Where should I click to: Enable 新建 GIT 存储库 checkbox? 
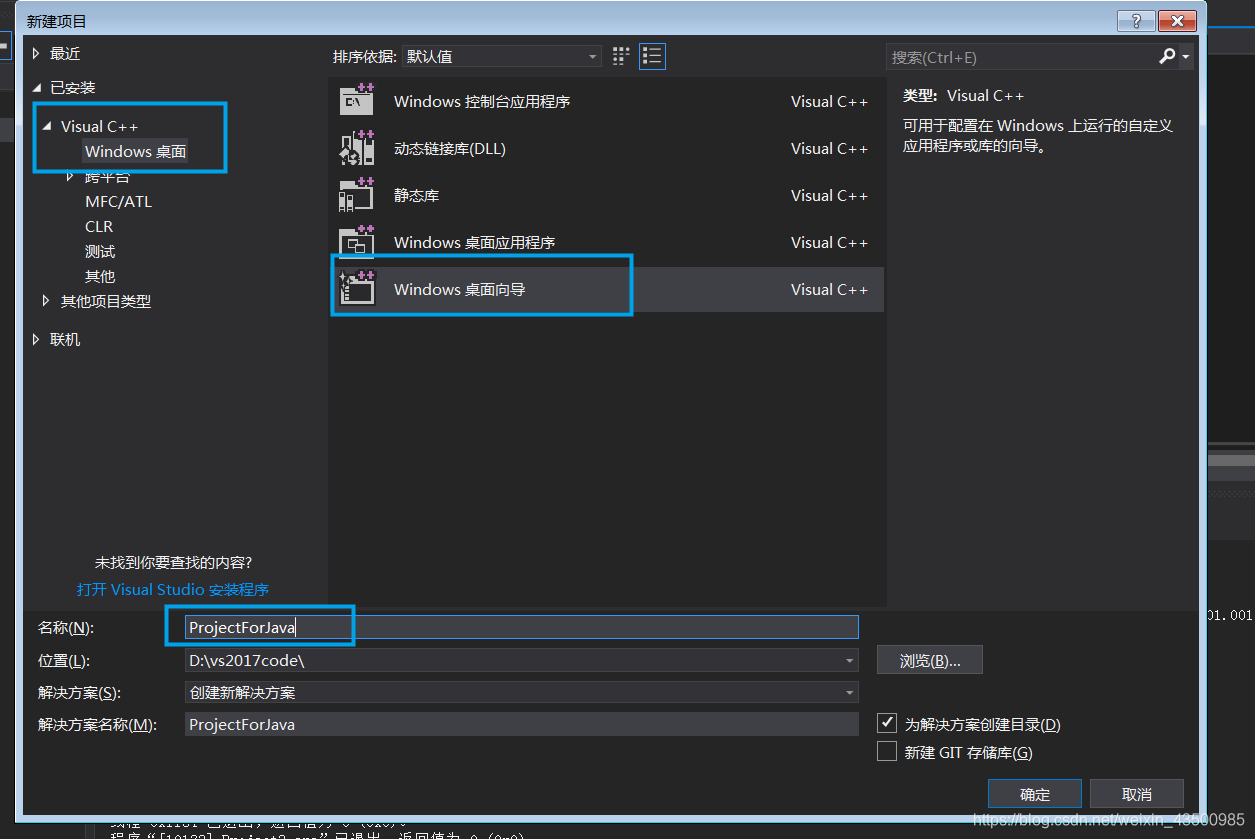coord(886,751)
